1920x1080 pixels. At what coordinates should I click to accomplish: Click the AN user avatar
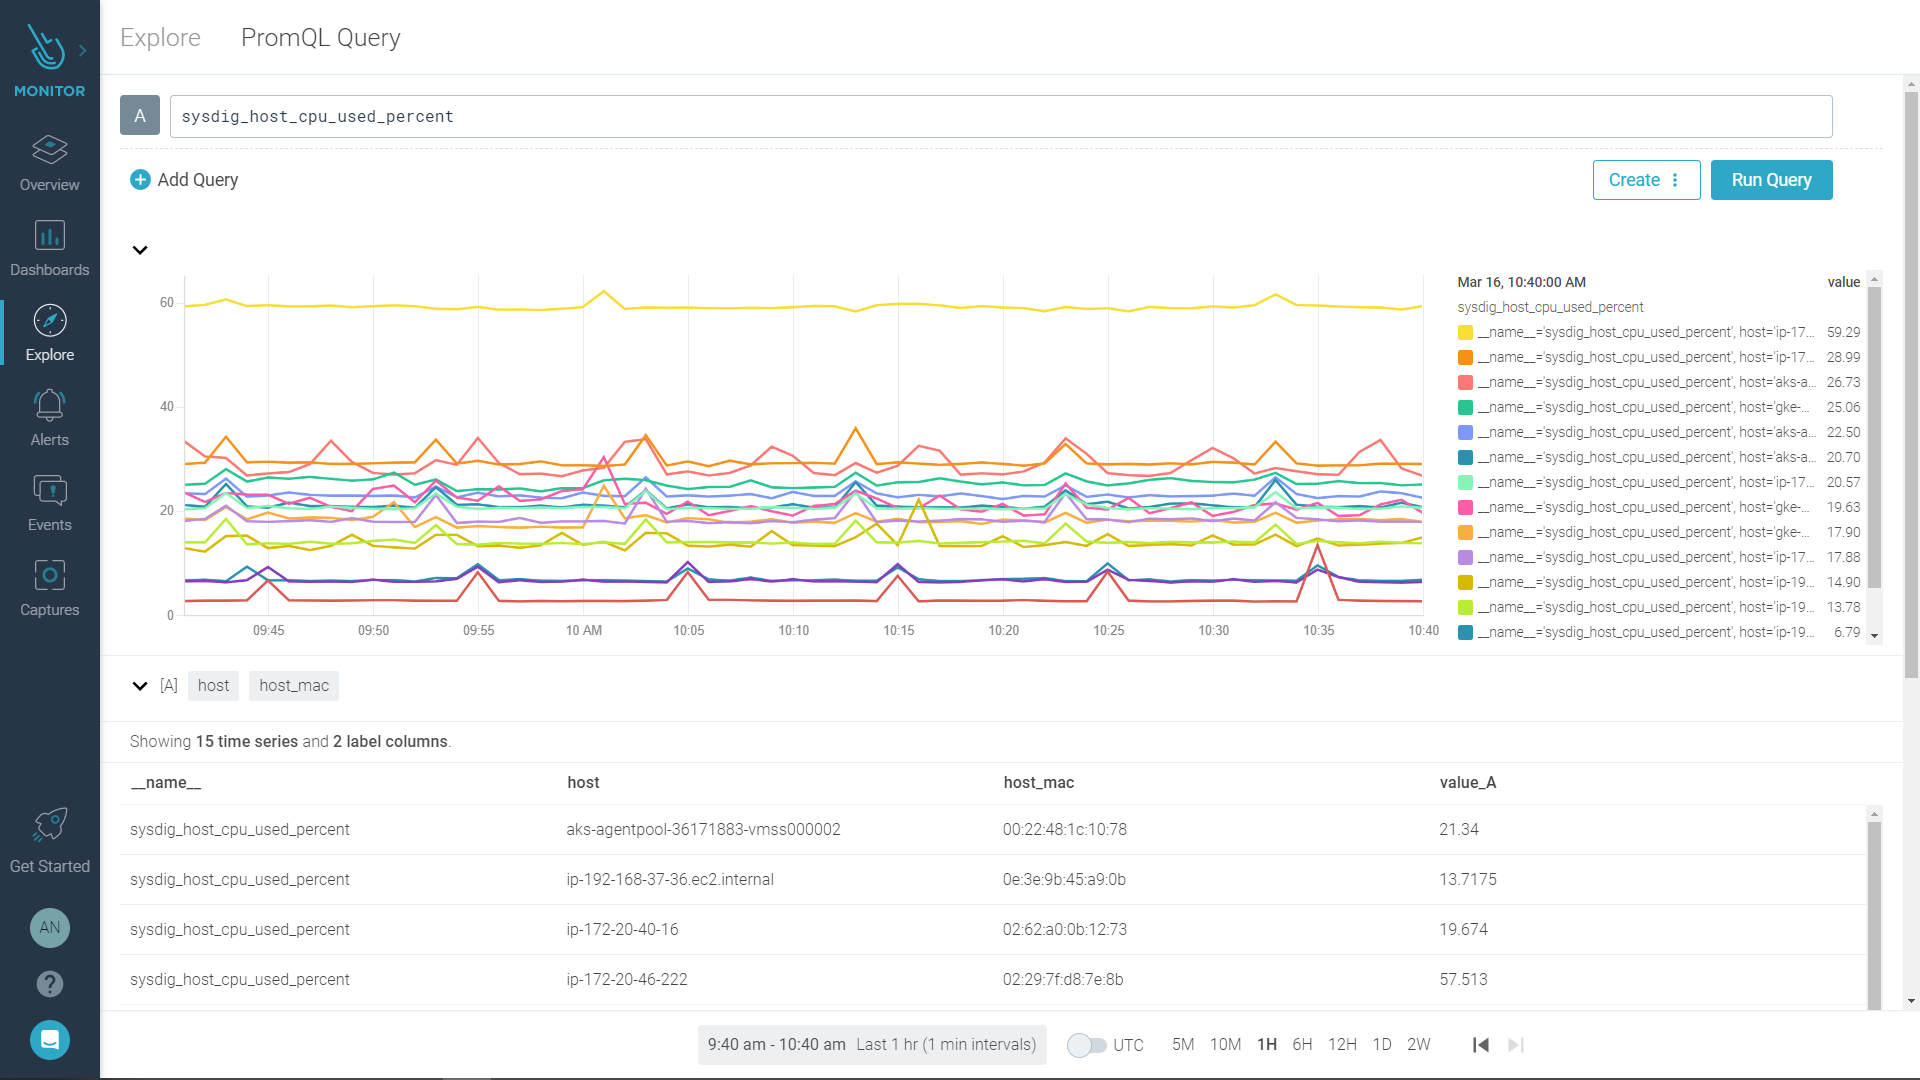click(x=49, y=928)
